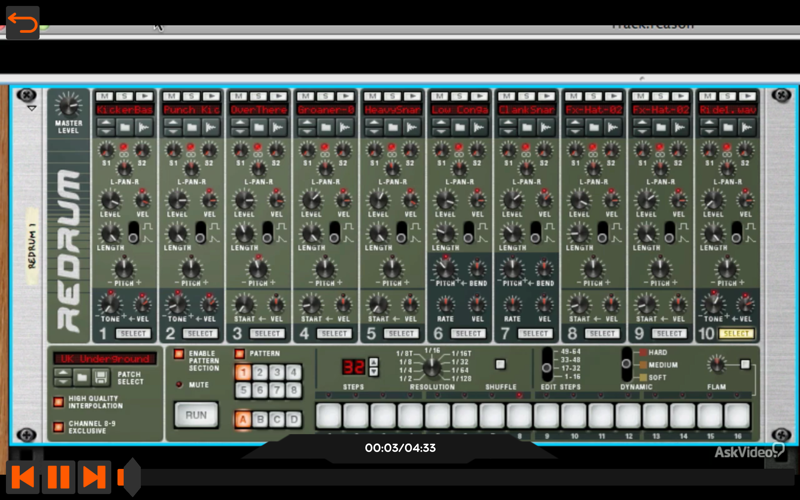Select pattern bank C
Screen dimensions: 800x500
point(277,419)
